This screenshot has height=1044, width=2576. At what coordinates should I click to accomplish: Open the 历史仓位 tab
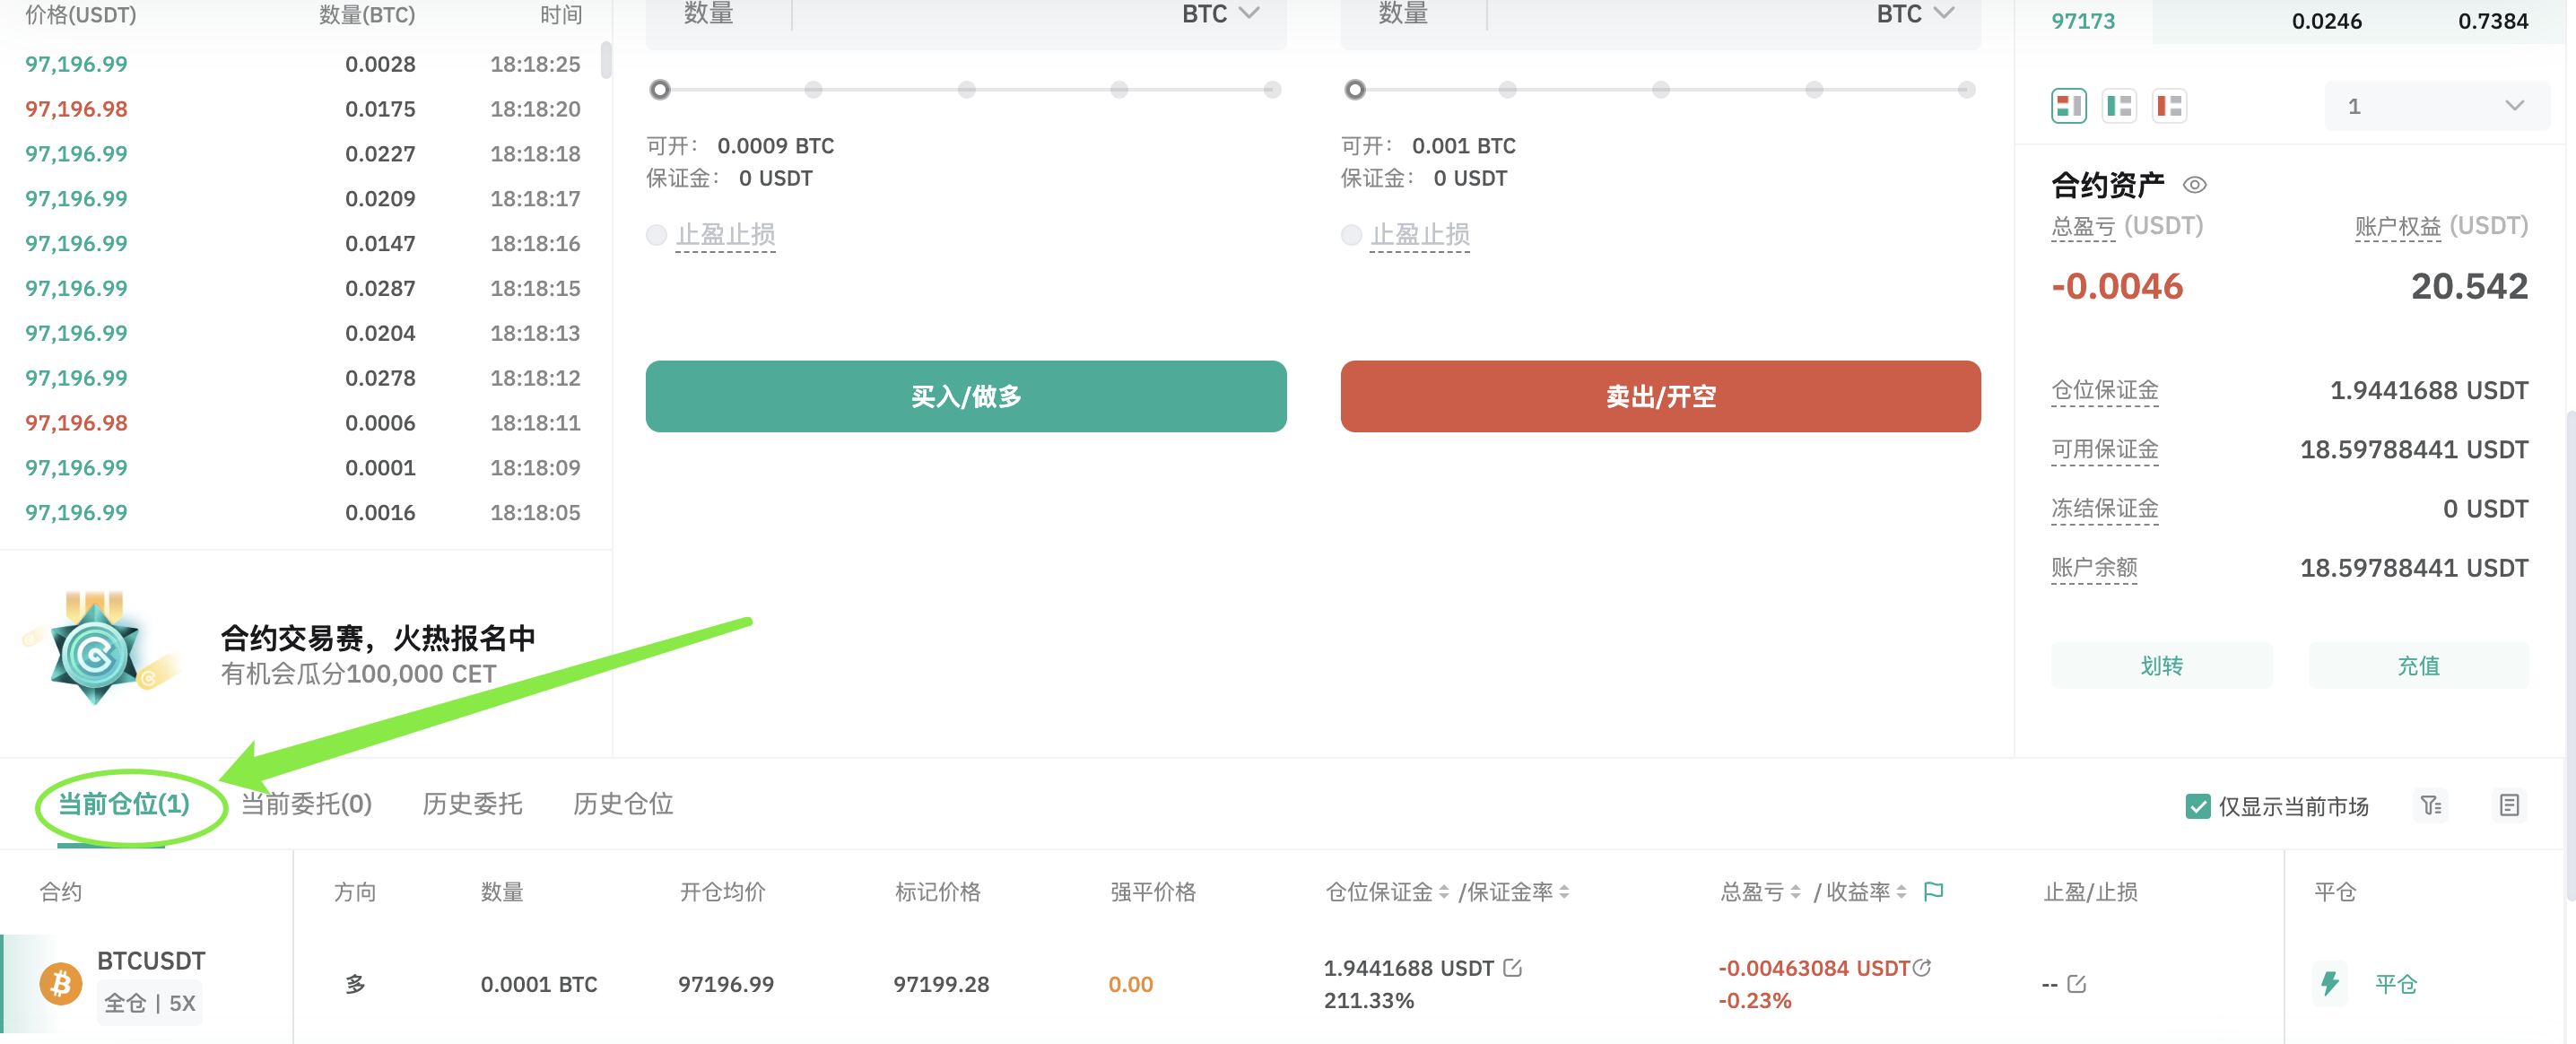(x=622, y=804)
